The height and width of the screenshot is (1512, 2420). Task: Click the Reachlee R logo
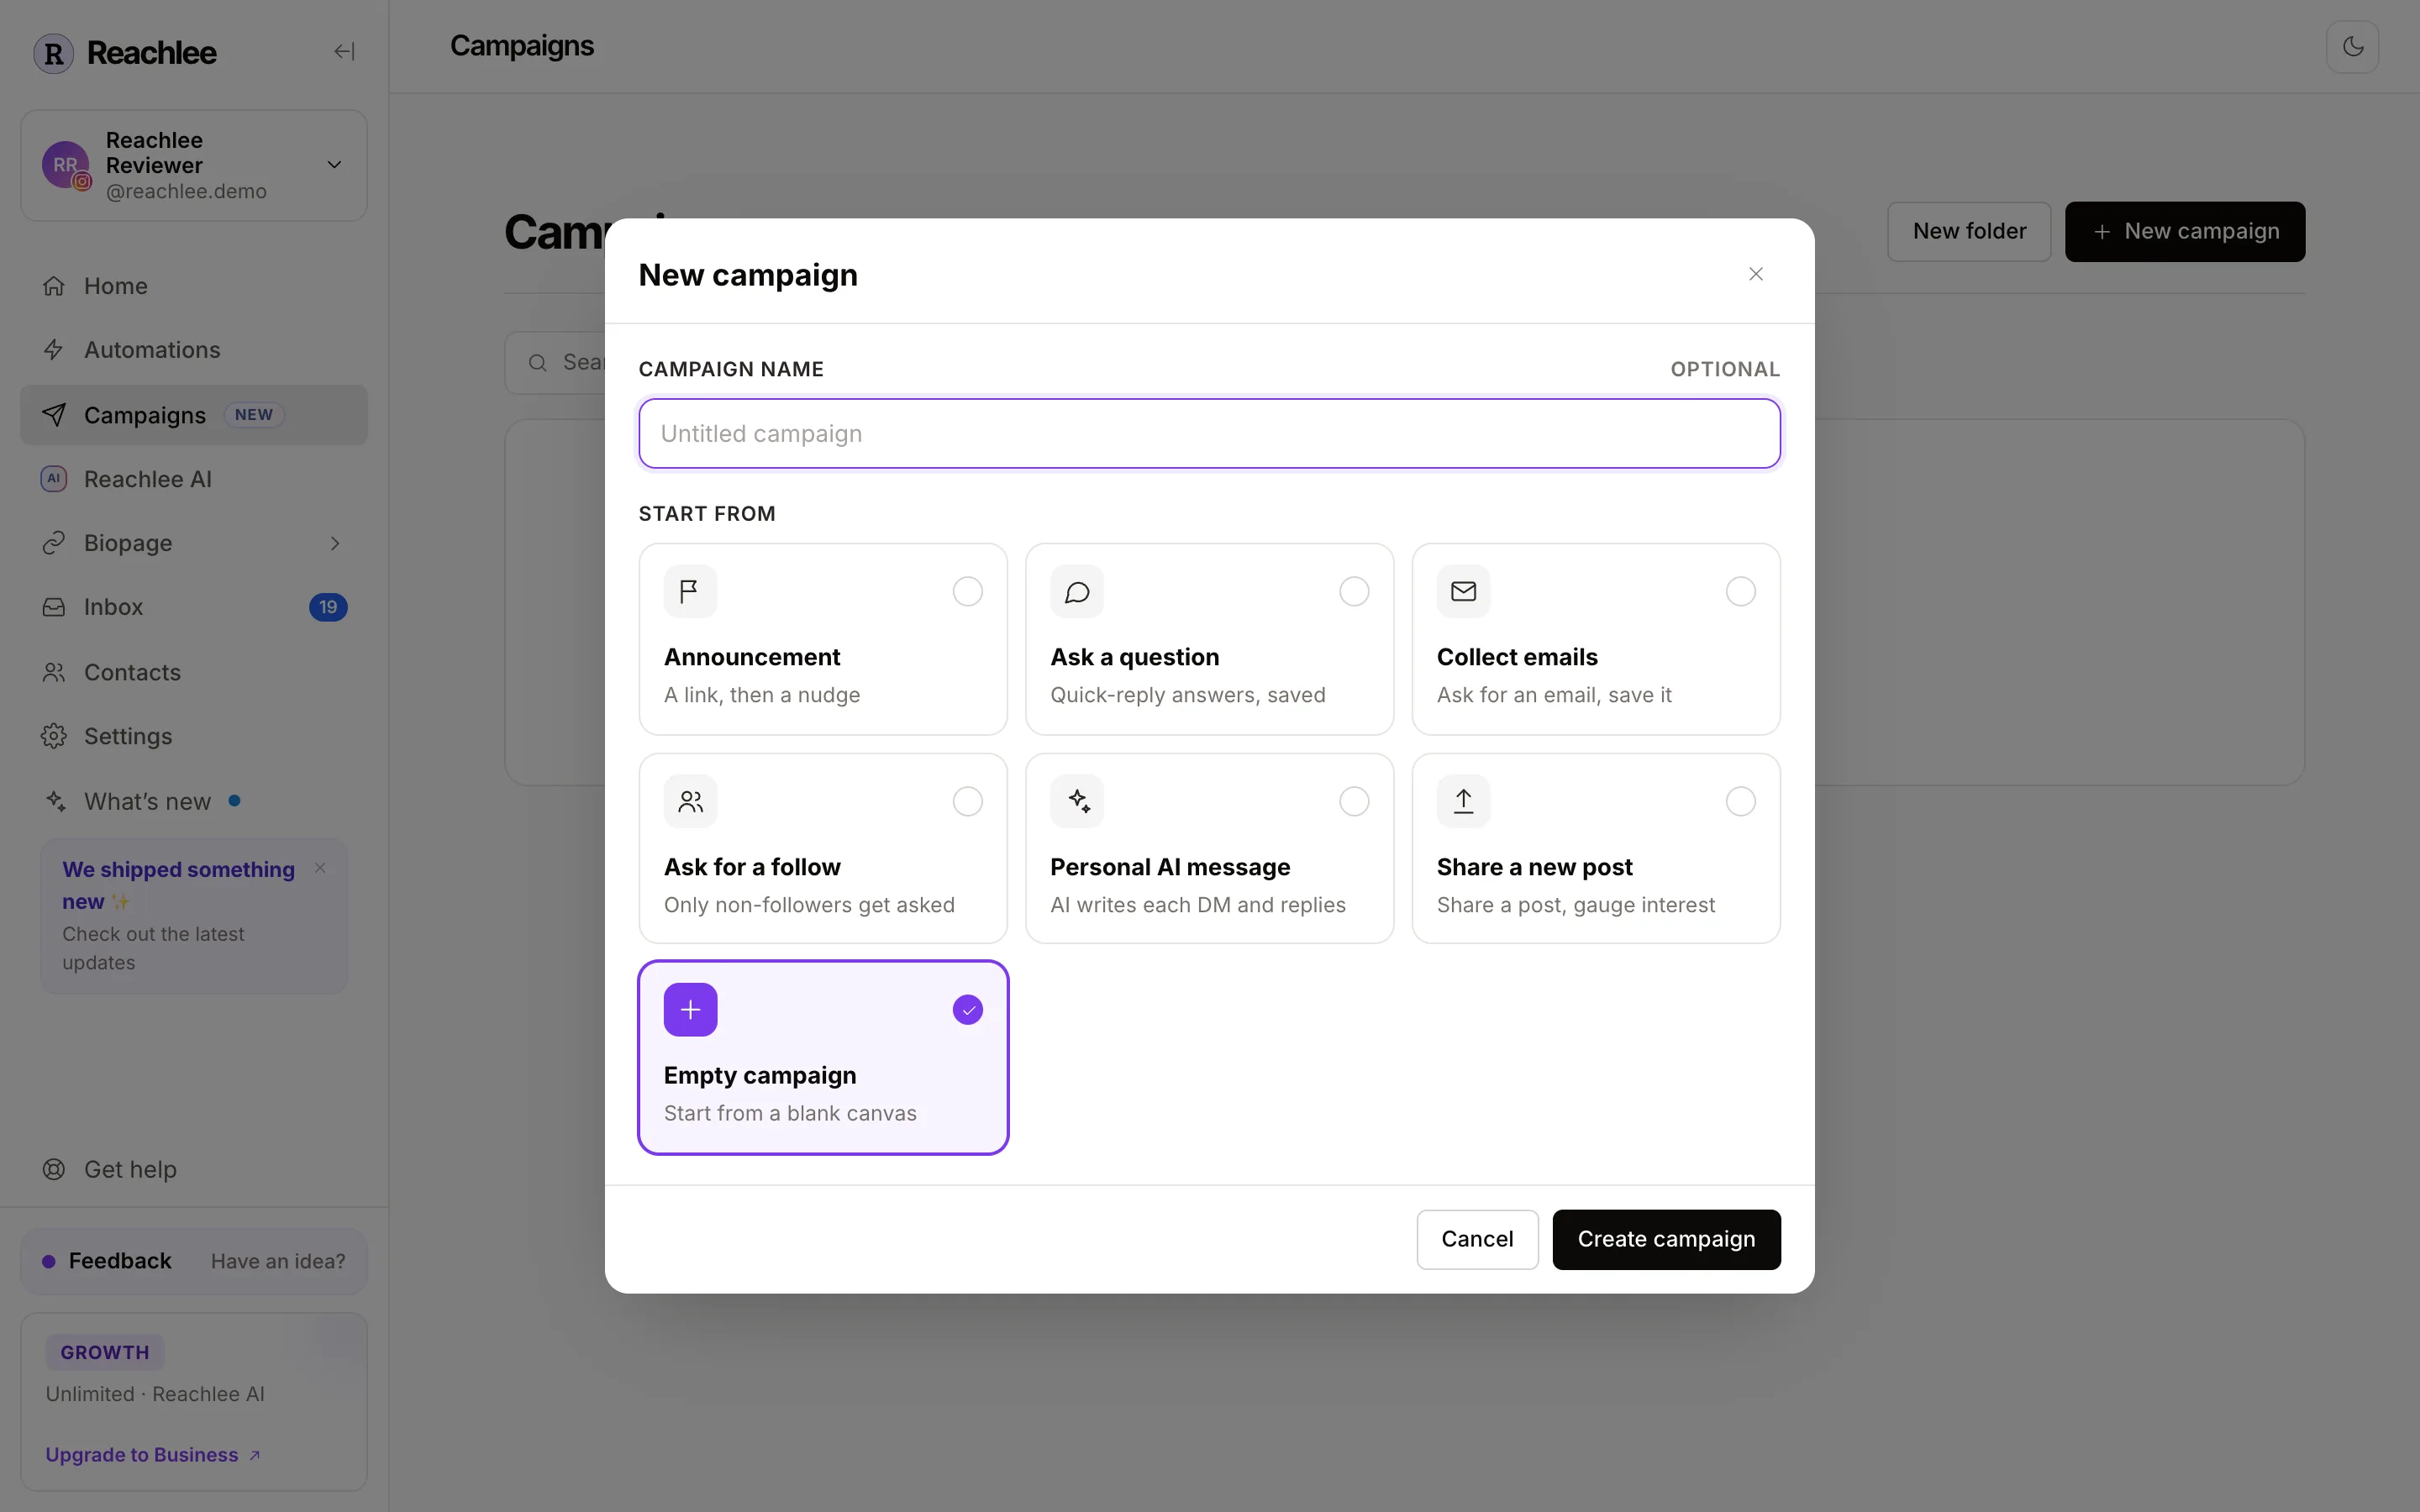click(x=54, y=53)
